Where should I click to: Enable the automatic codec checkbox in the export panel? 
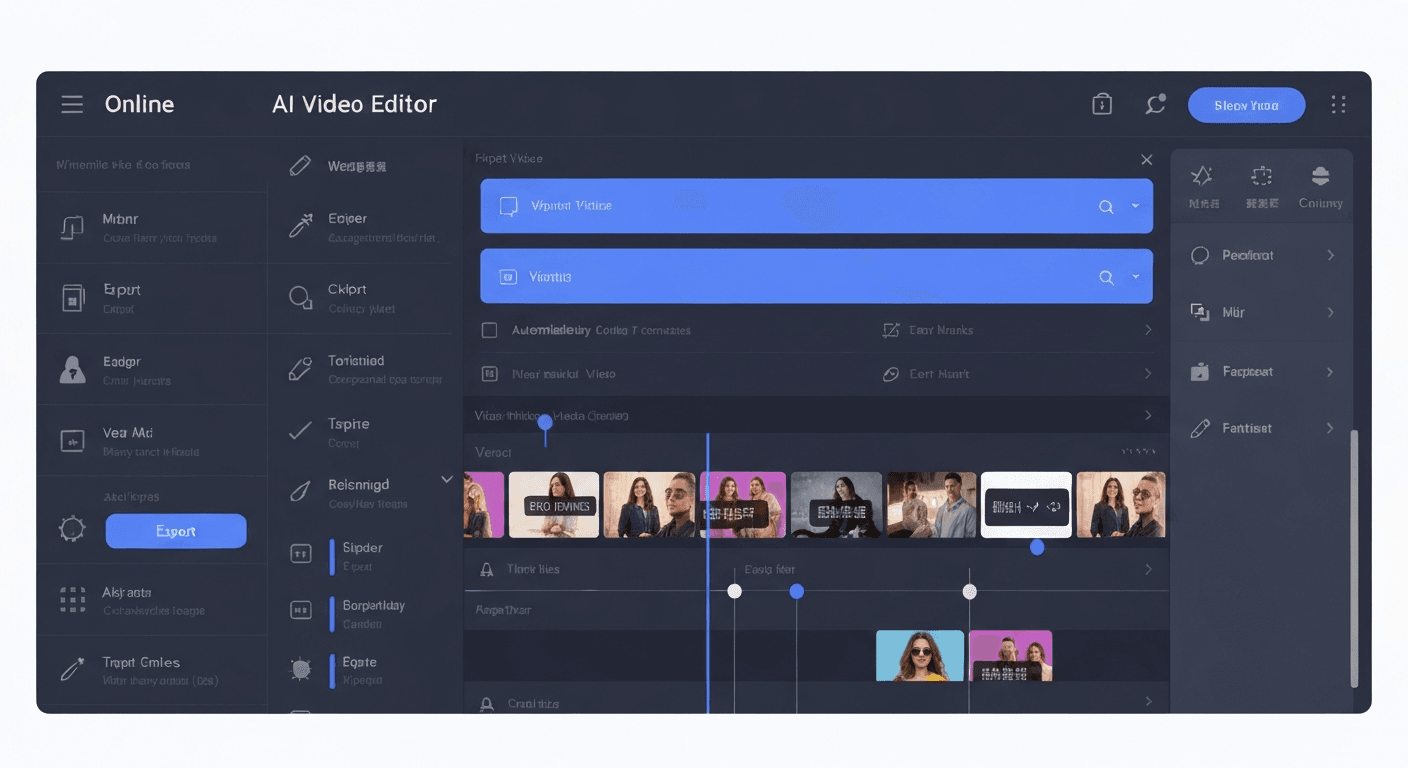pos(489,330)
